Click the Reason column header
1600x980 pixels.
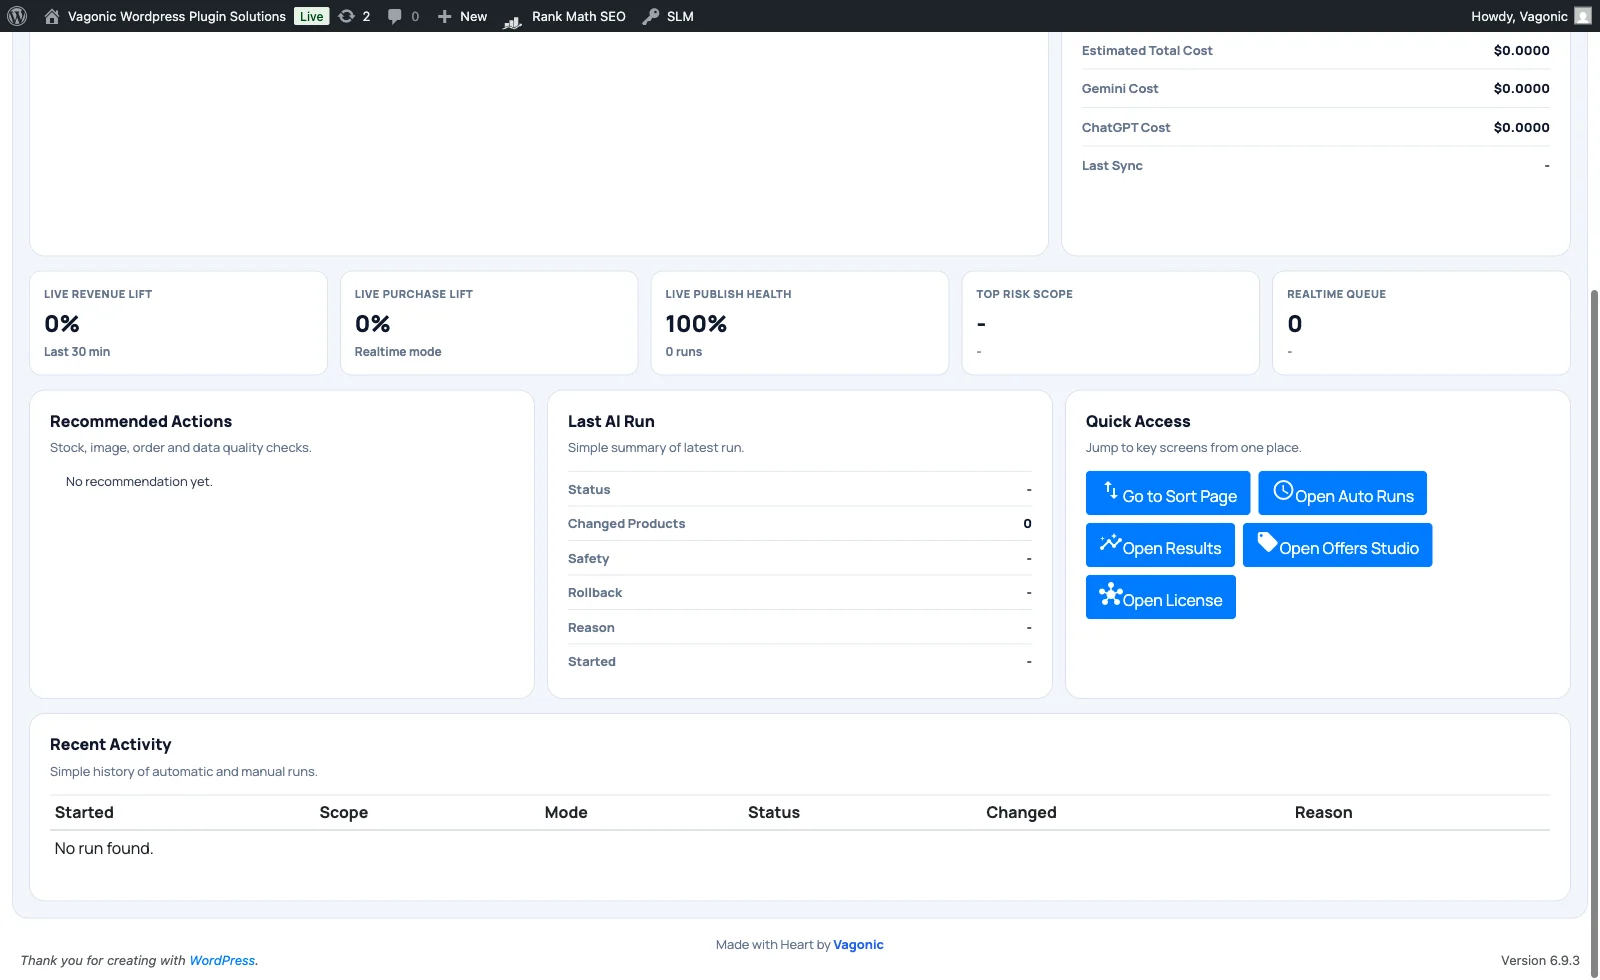pos(1323,812)
